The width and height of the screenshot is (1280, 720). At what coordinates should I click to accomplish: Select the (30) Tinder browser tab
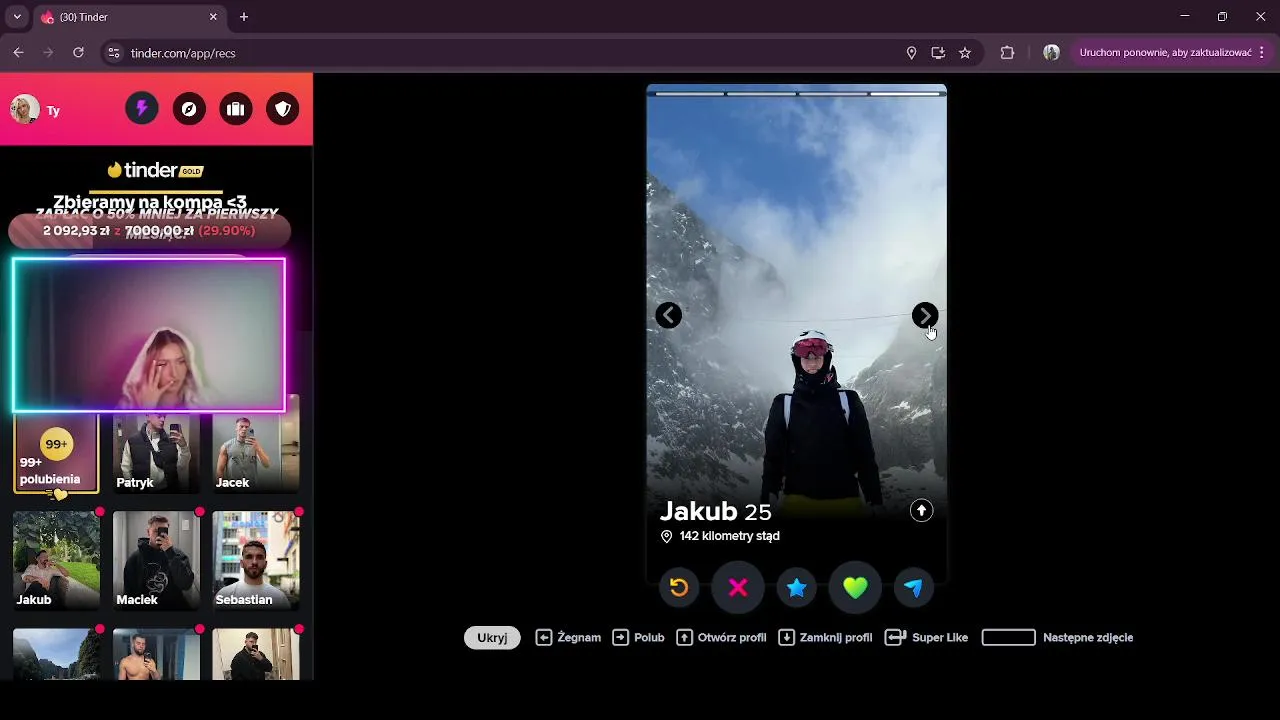coord(130,17)
